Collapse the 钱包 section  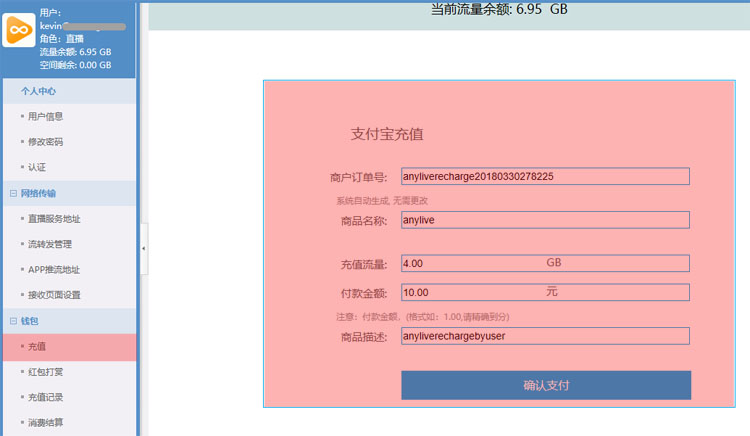coord(13,321)
